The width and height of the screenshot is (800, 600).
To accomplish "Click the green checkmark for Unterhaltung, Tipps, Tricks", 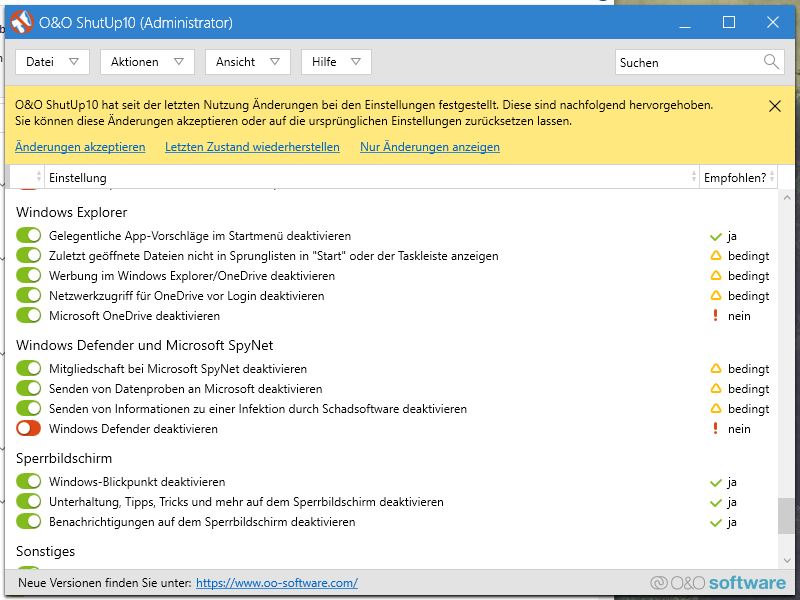I will pyautogui.click(x=716, y=503).
